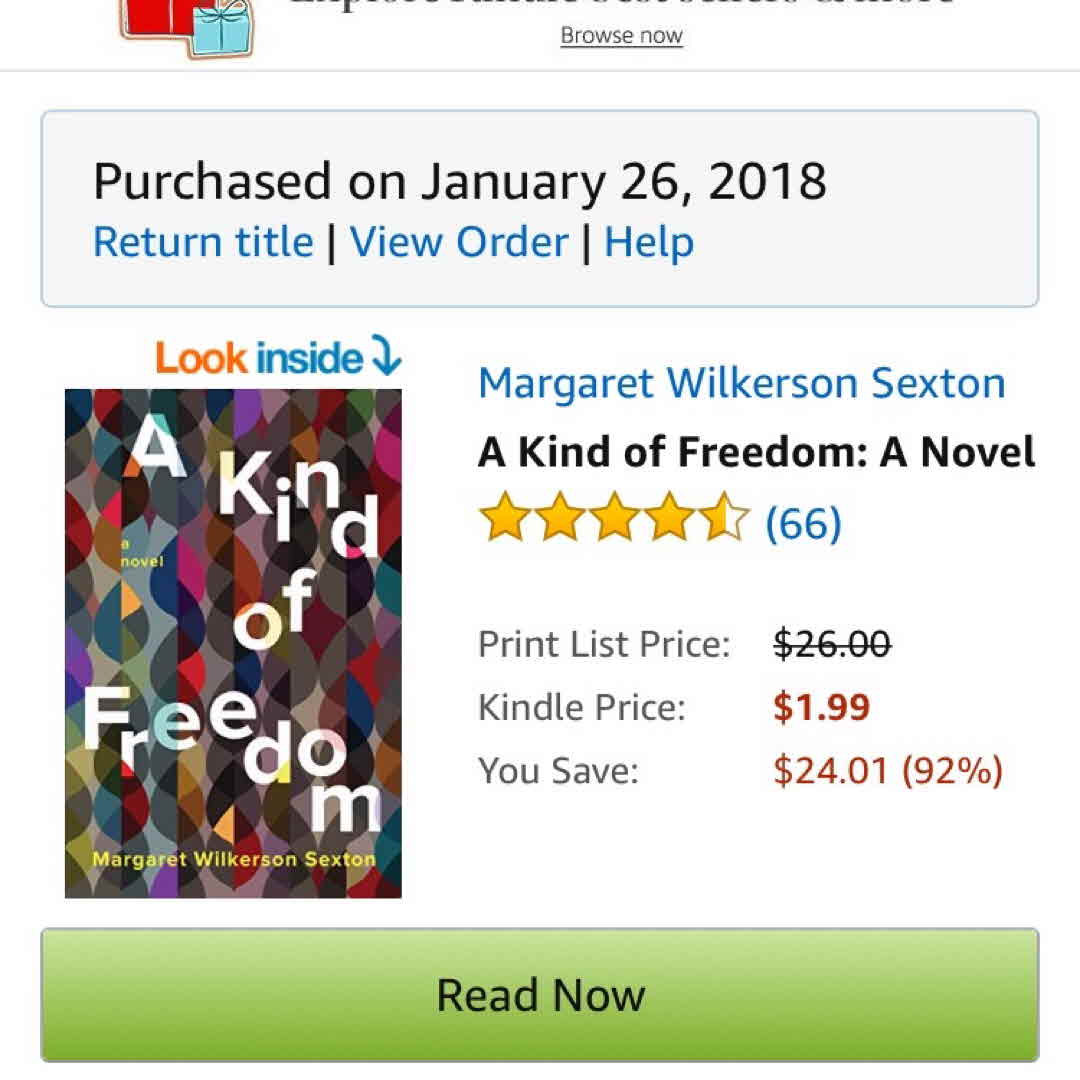Viewport: 1080px width, 1080px height.
Task: Open the book cover thumbnail
Action: [233, 643]
